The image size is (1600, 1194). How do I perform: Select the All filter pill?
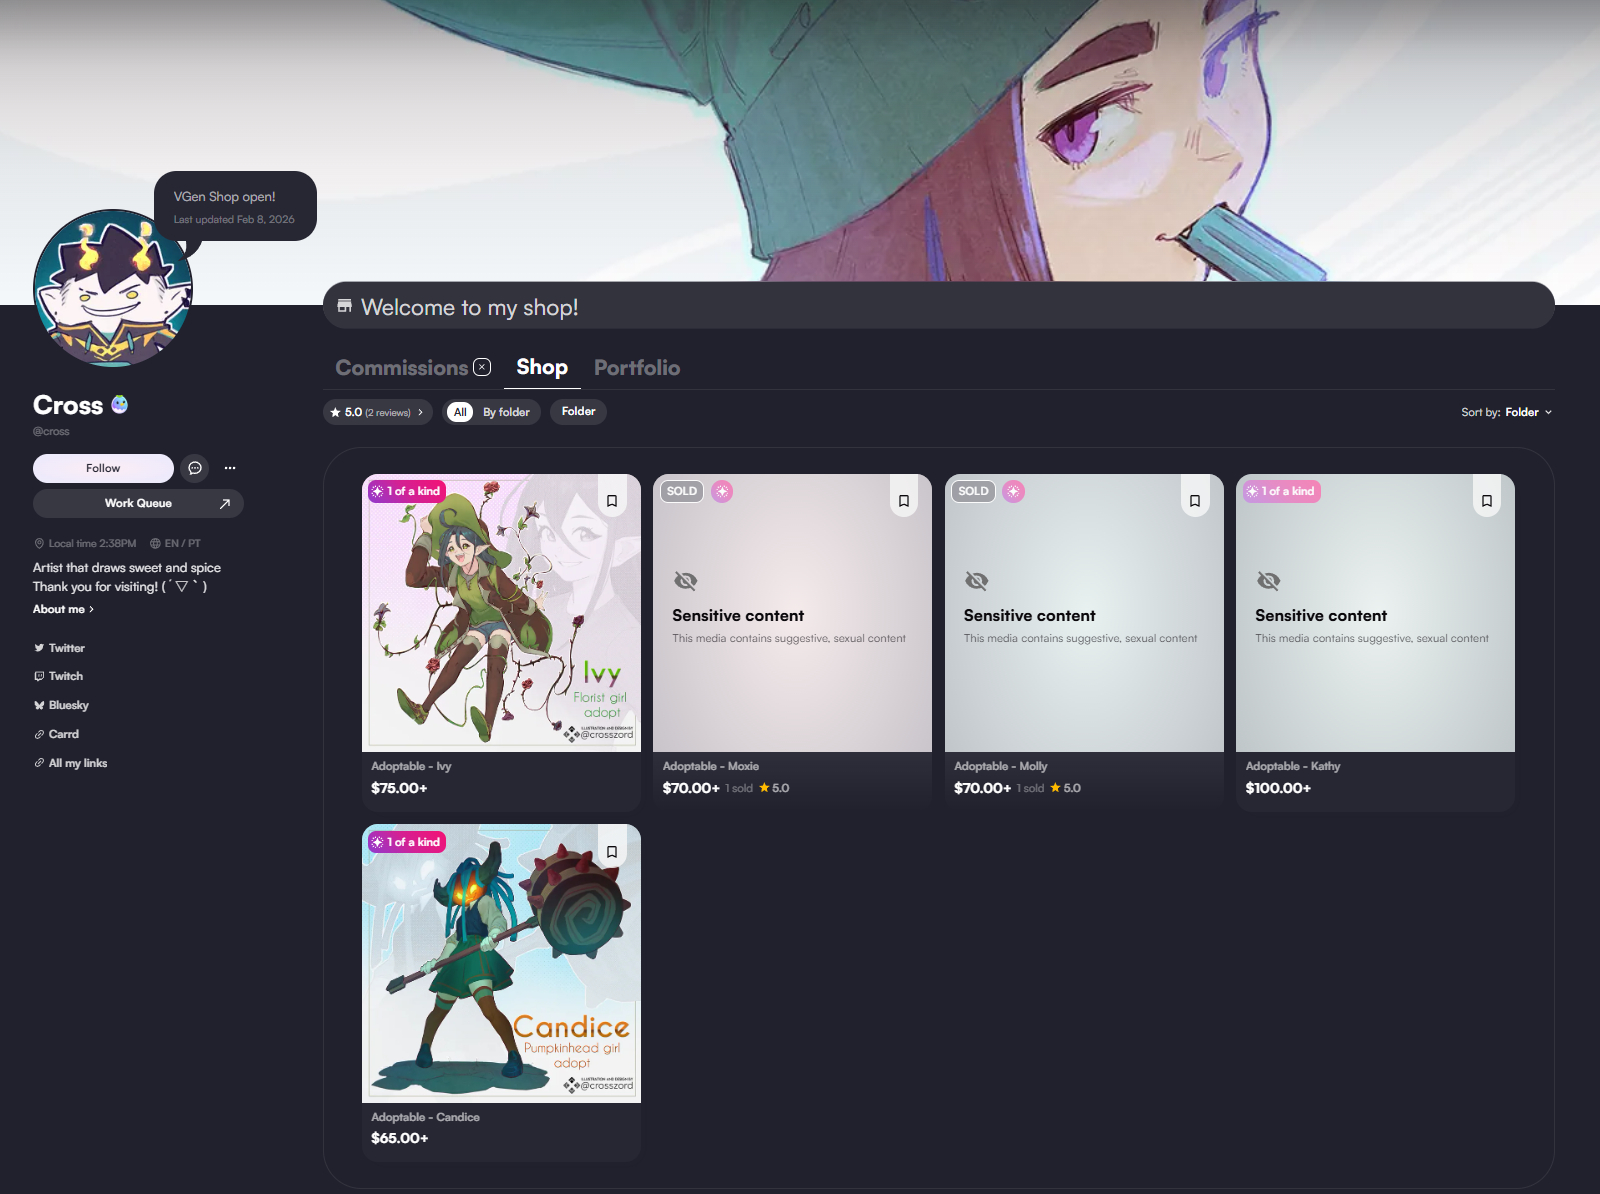click(x=460, y=412)
